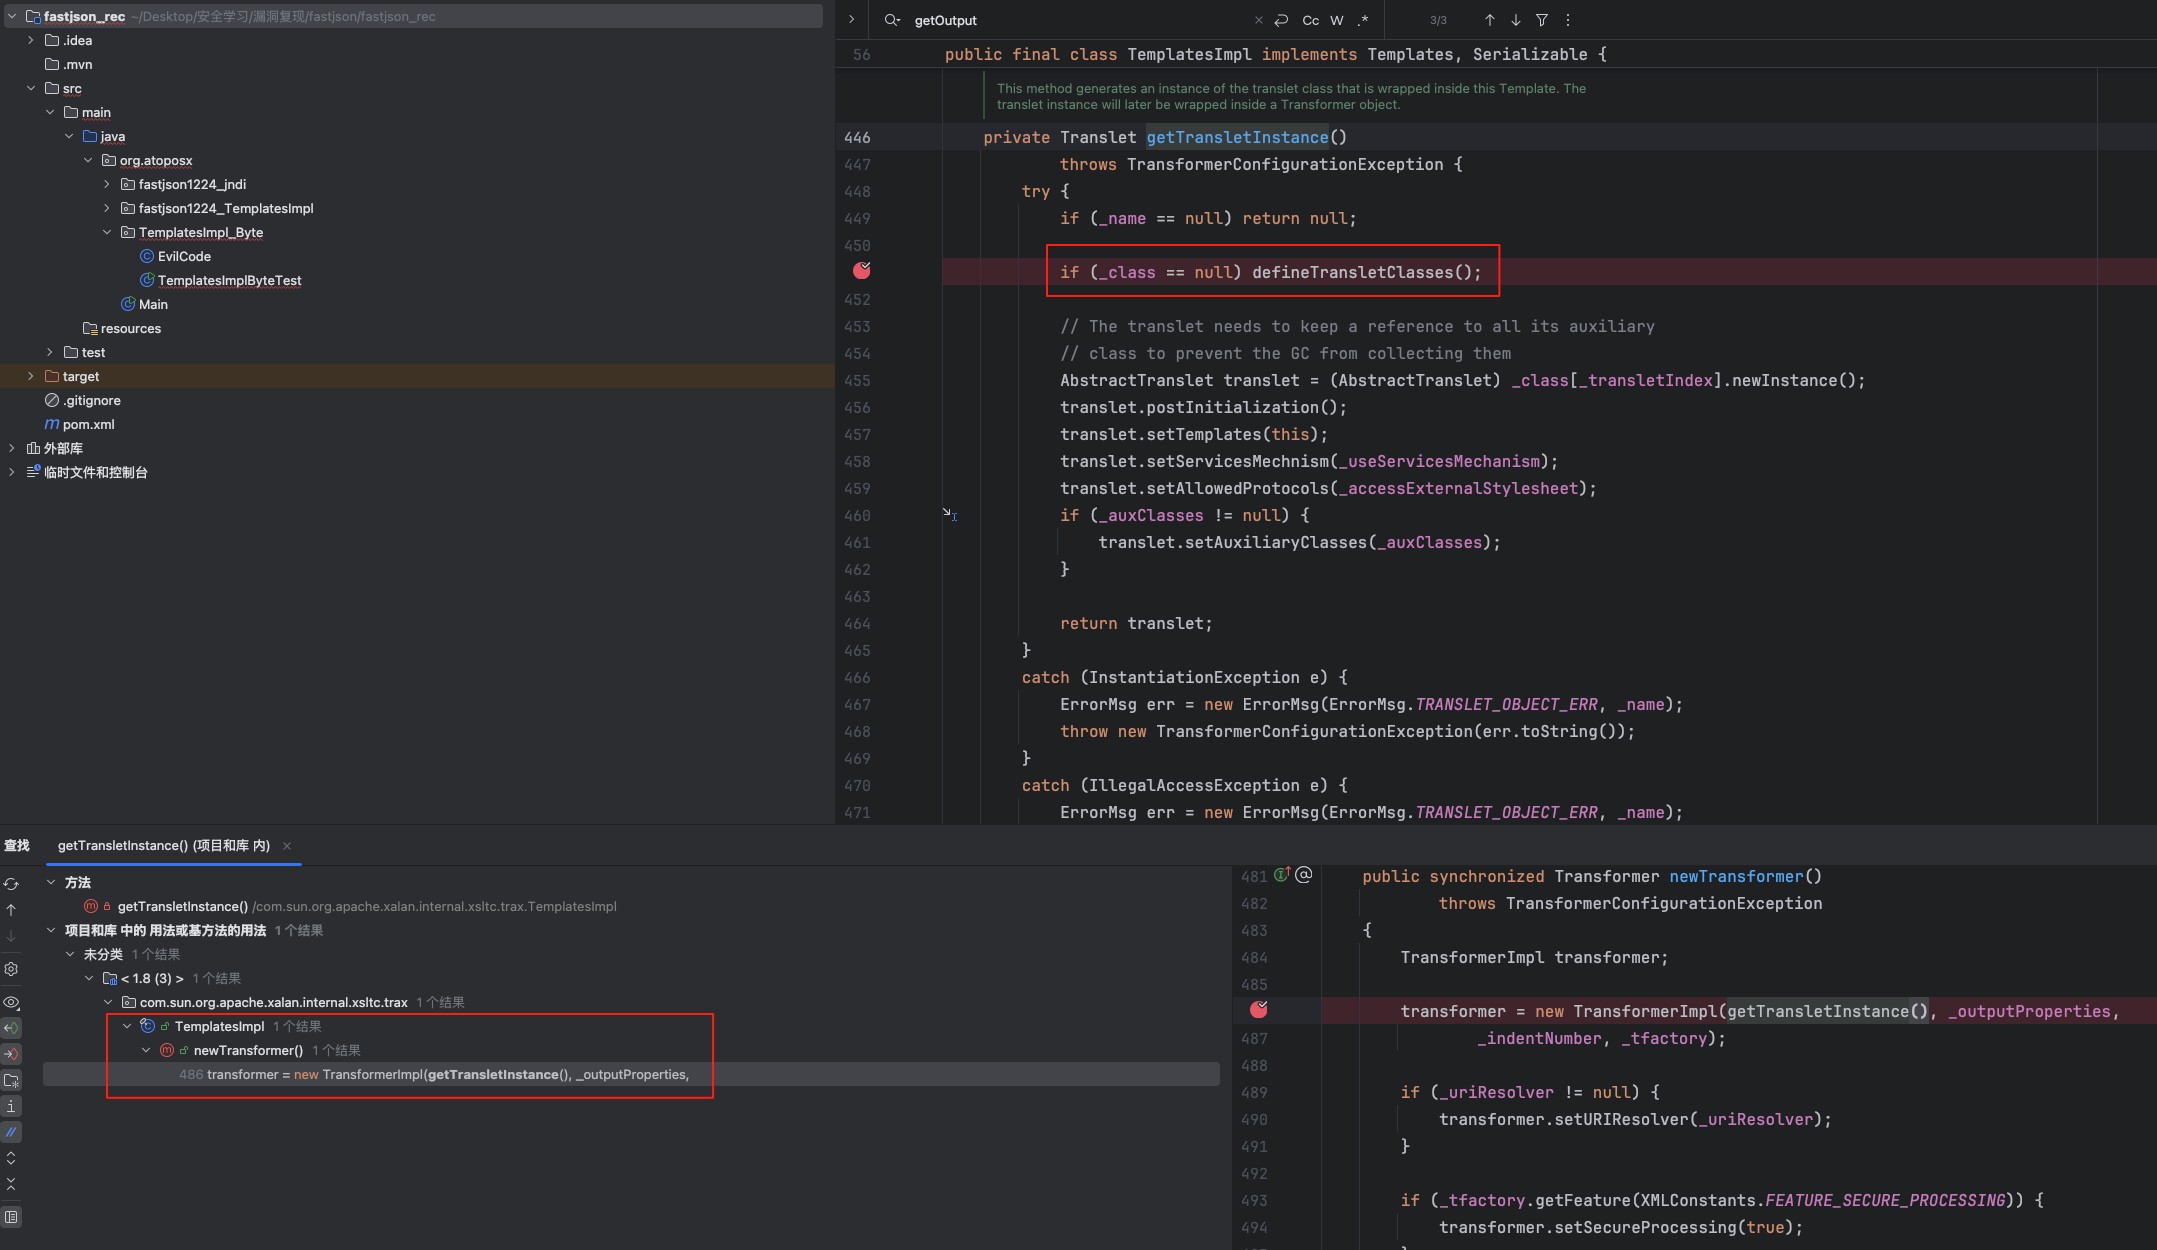This screenshot has height=1250, width=2157.
Task: Toggle the preview usages panel icon
Action: (x=11, y=1217)
